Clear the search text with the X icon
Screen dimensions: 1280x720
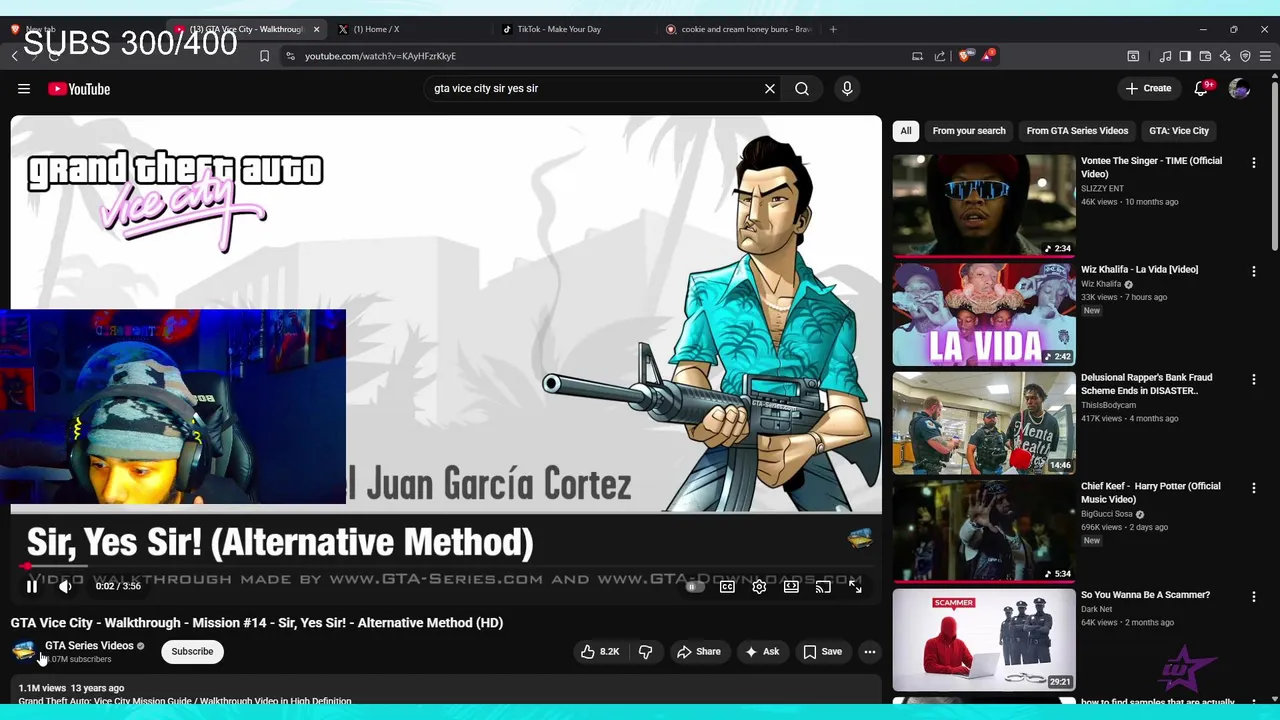tap(770, 89)
